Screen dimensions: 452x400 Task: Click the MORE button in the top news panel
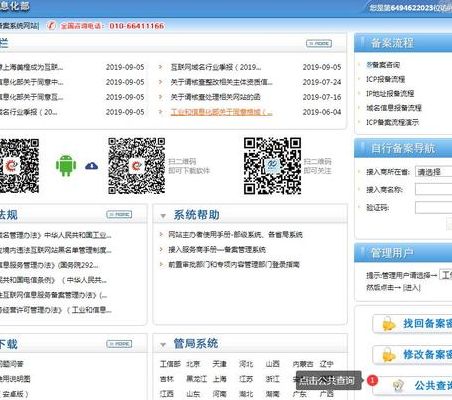[x=319, y=43]
